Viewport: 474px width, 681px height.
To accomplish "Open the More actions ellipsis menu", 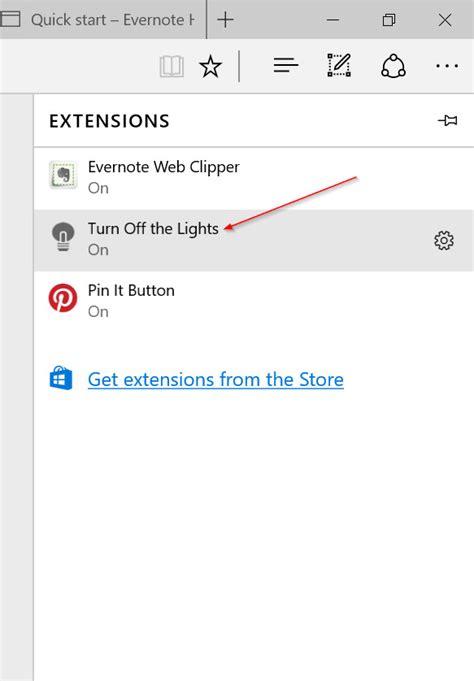I will pos(447,66).
